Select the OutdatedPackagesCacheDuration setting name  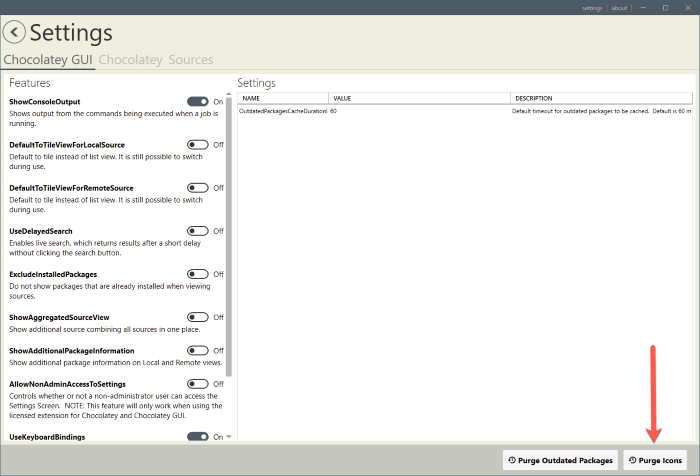[x=283, y=111]
